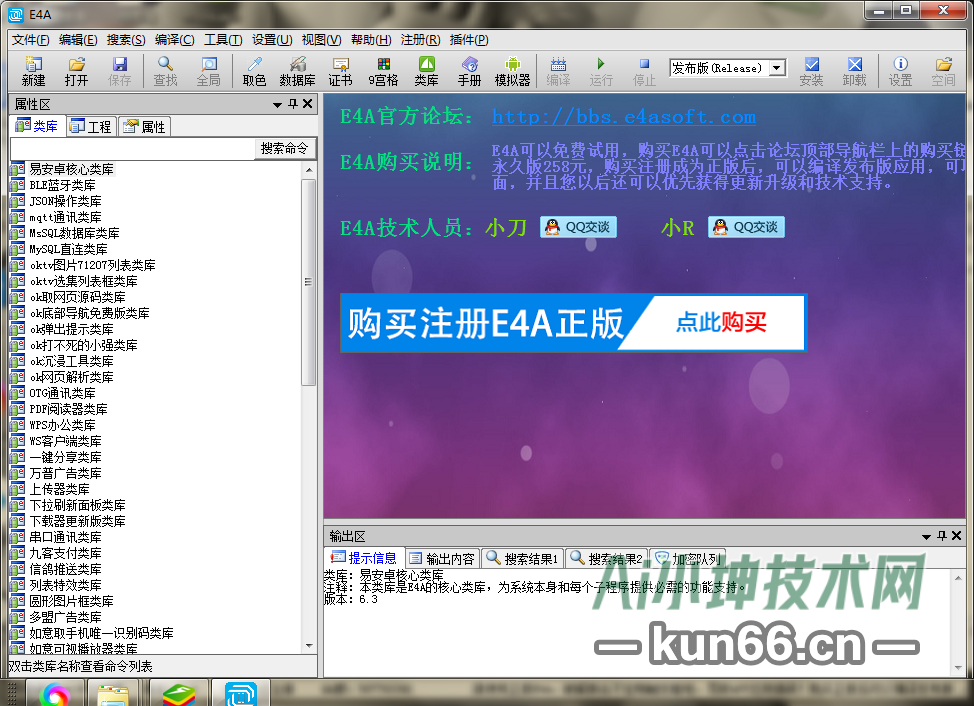Open the file explorer taskbar icon
The height and width of the screenshot is (706, 974).
[112, 693]
